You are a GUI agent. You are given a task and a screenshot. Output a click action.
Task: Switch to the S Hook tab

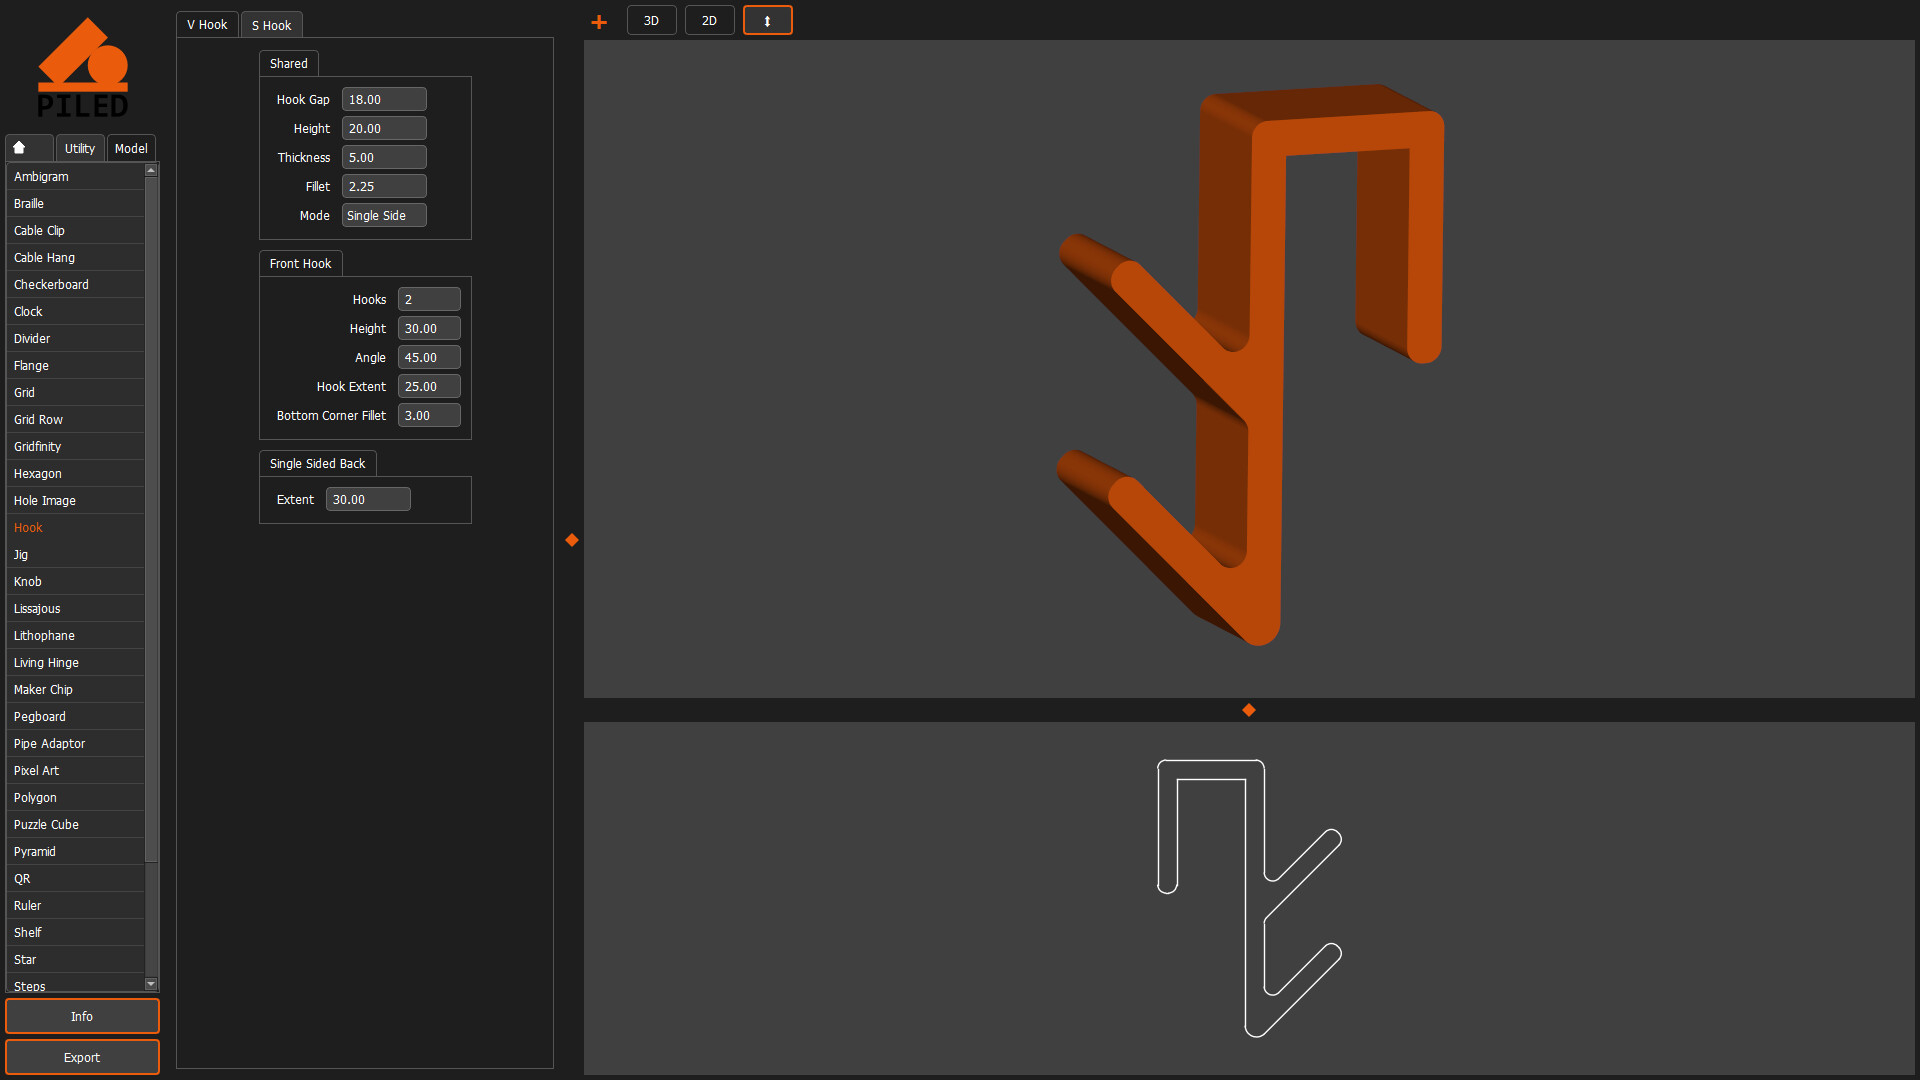271,24
